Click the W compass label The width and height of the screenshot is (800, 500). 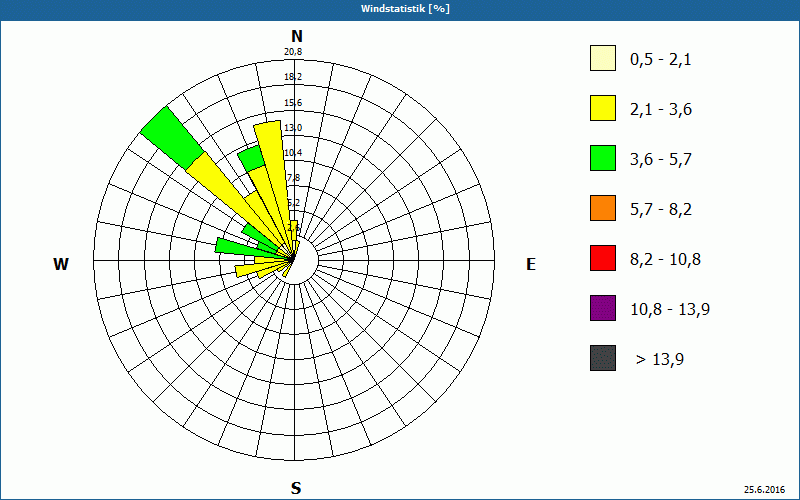(x=61, y=264)
